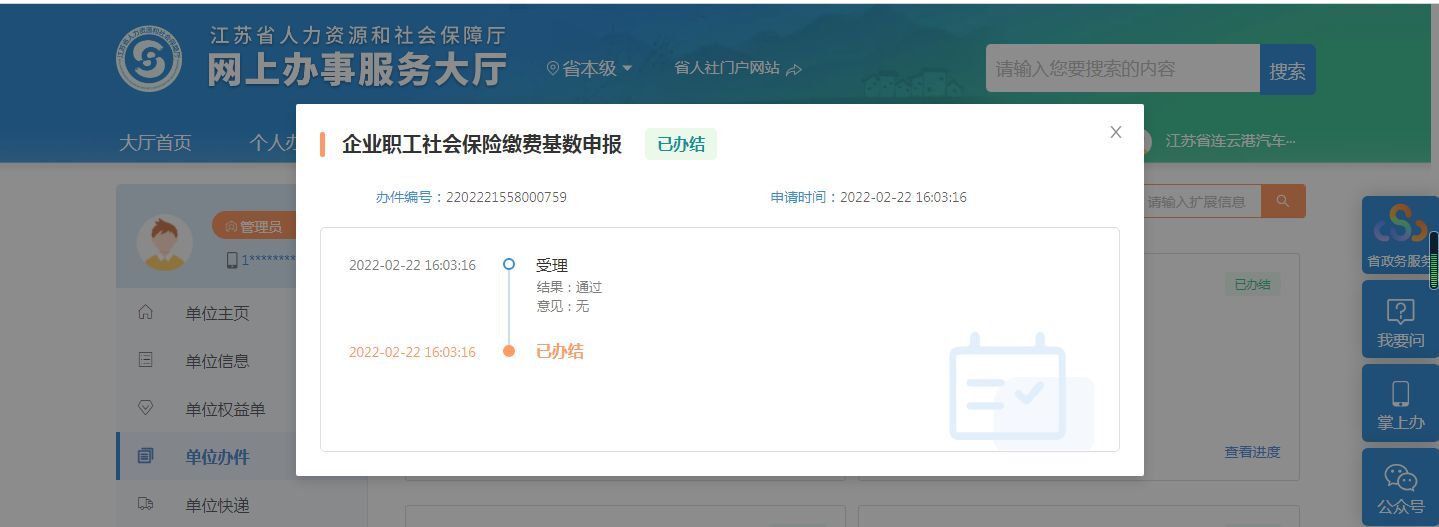Click the user avatar picture
Screen dimensions: 1439x527
tap(164, 242)
